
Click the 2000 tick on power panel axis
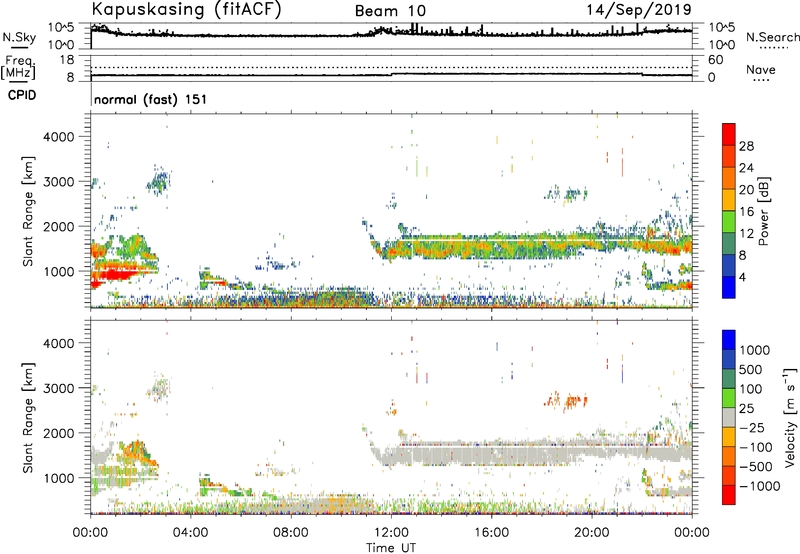(59, 226)
